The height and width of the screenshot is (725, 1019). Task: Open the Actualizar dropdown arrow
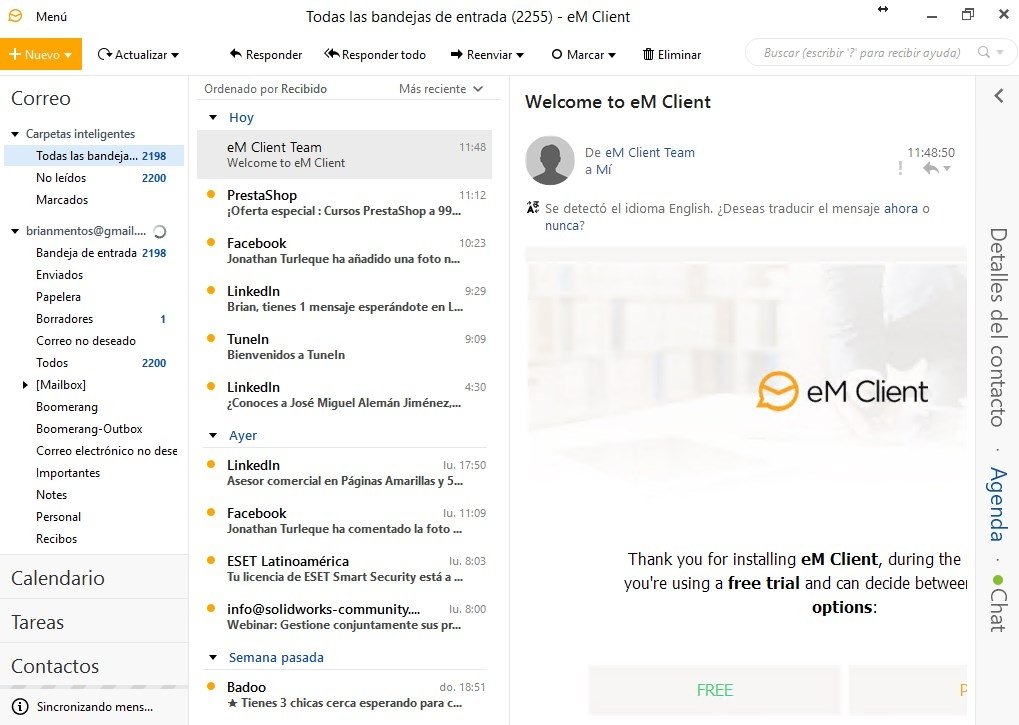click(175, 55)
